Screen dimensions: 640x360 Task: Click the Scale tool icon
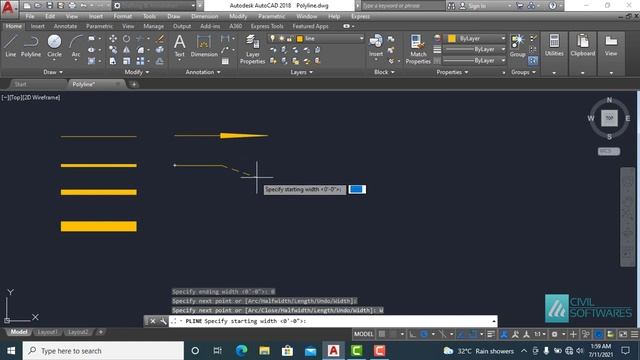tap(127, 61)
